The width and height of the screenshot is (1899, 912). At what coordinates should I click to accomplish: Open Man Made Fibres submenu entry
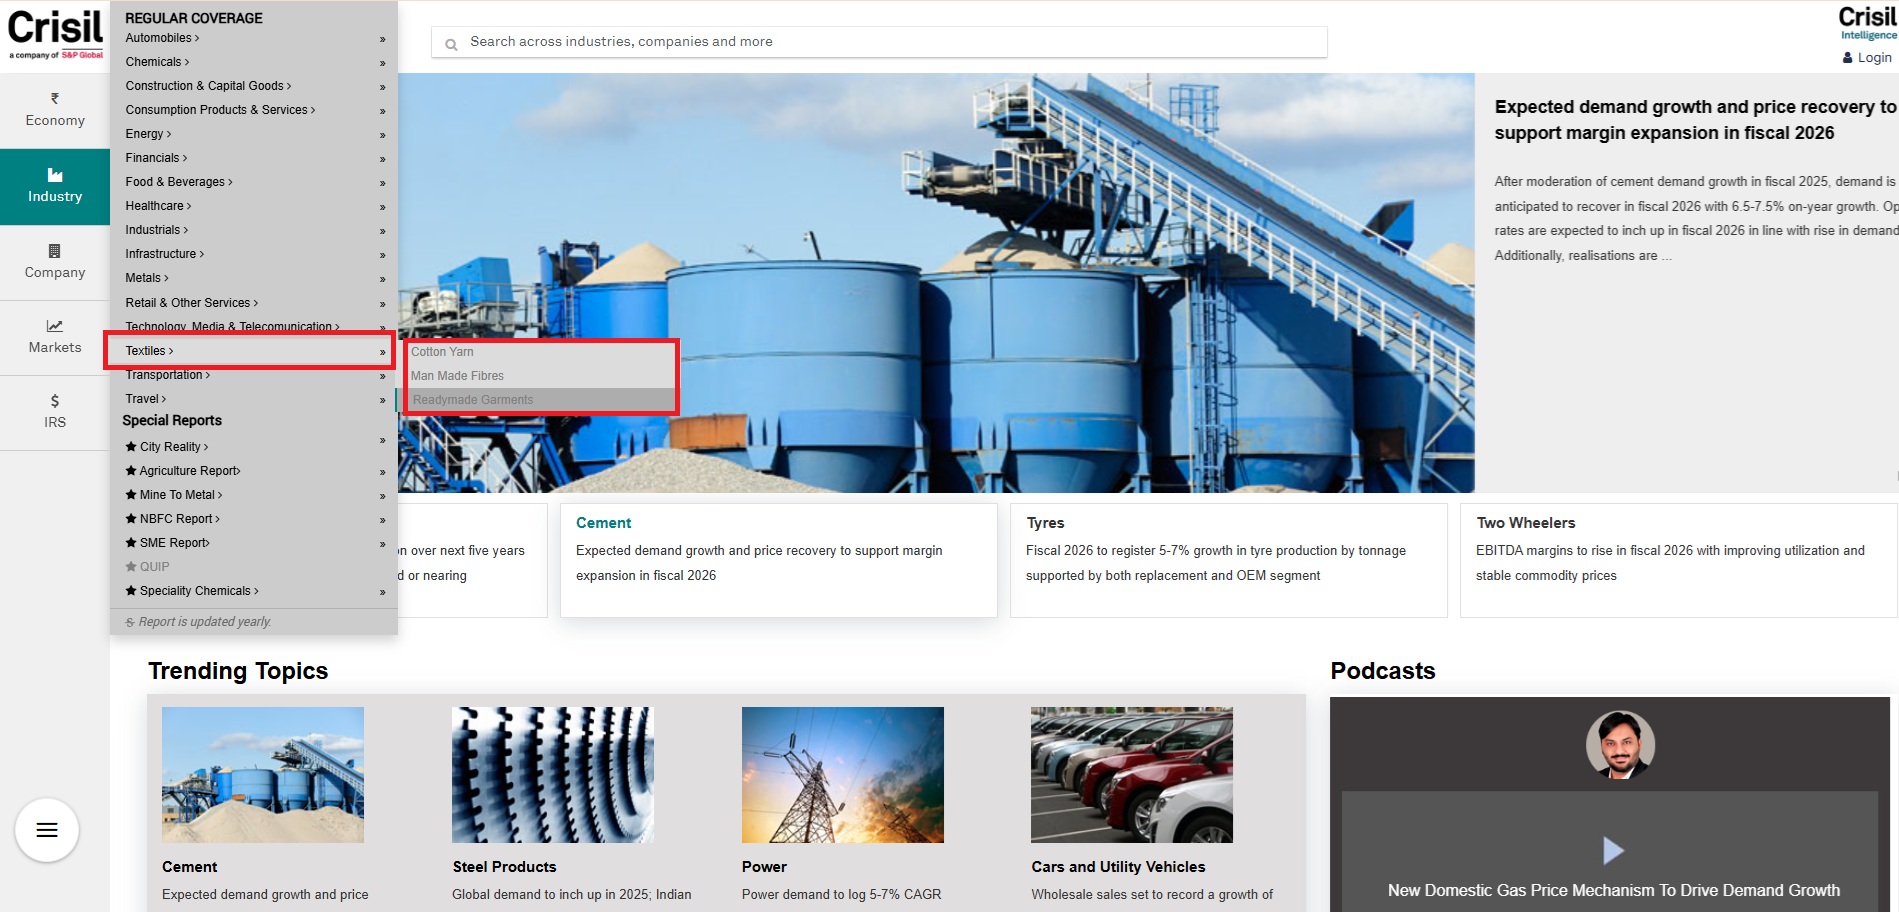tap(457, 376)
